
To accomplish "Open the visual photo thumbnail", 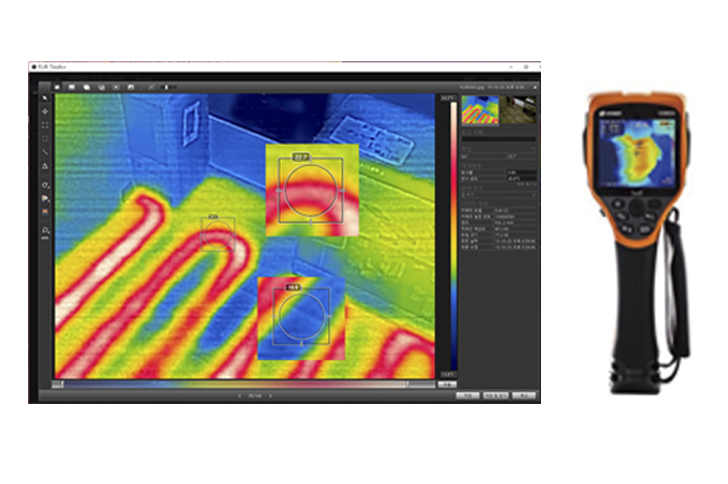I will click(x=522, y=112).
